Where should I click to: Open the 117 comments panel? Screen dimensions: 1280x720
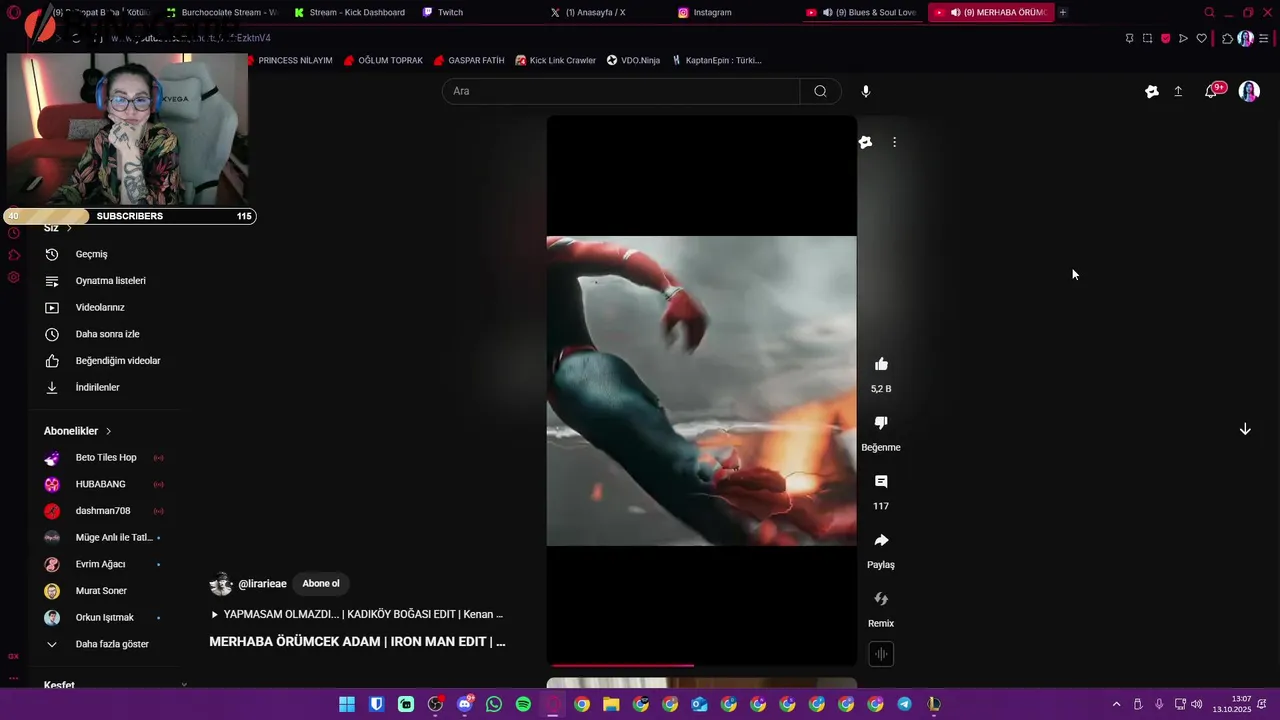pyautogui.click(x=881, y=482)
